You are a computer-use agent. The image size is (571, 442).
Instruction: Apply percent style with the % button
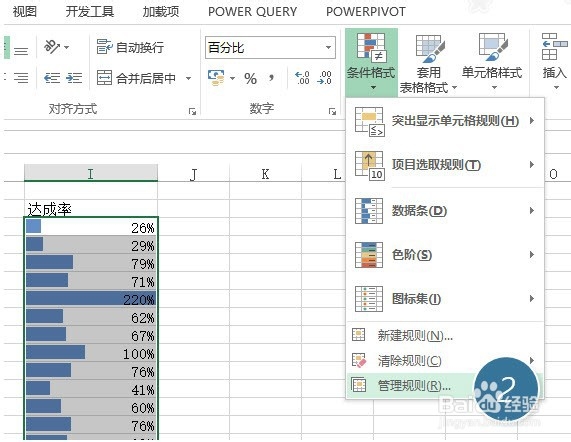(x=250, y=78)
